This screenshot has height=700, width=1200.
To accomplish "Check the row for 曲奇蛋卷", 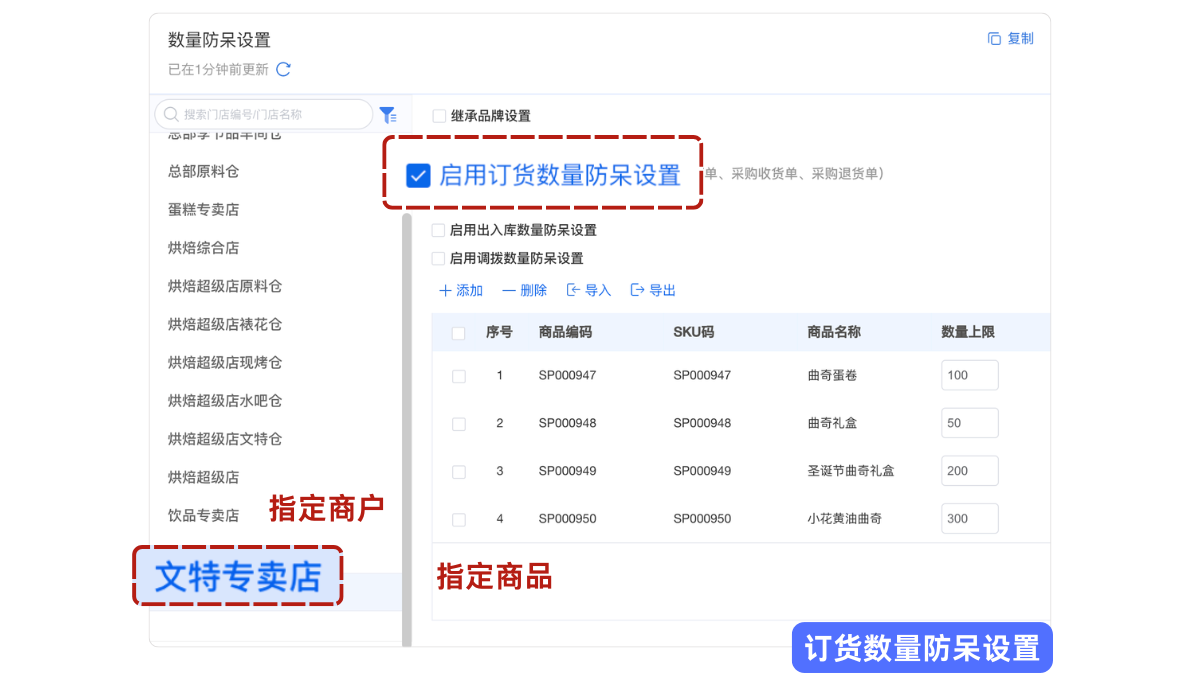I will 458,376.
